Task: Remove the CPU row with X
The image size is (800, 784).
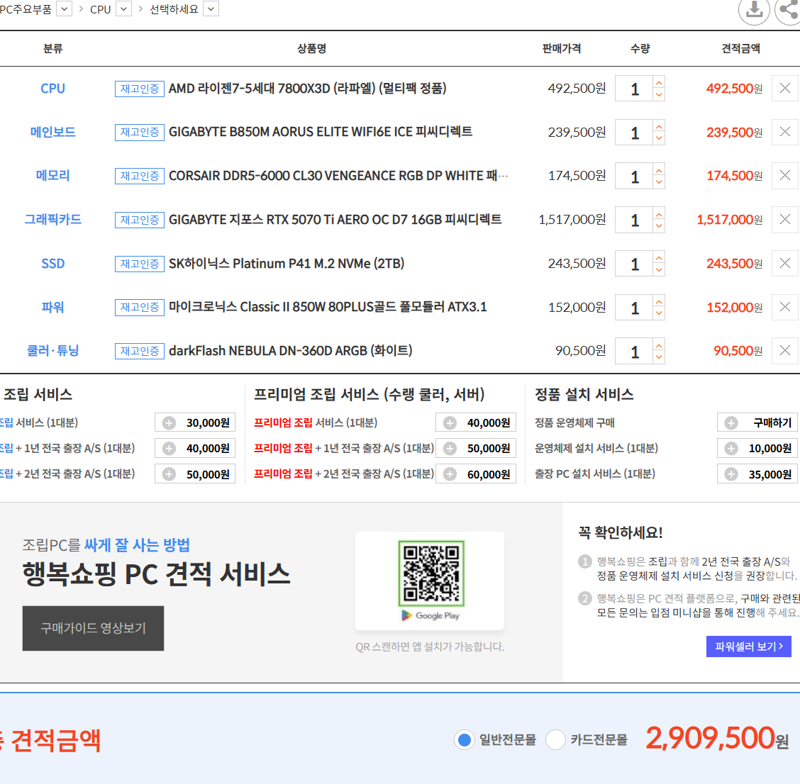Action: coord(785,88)
